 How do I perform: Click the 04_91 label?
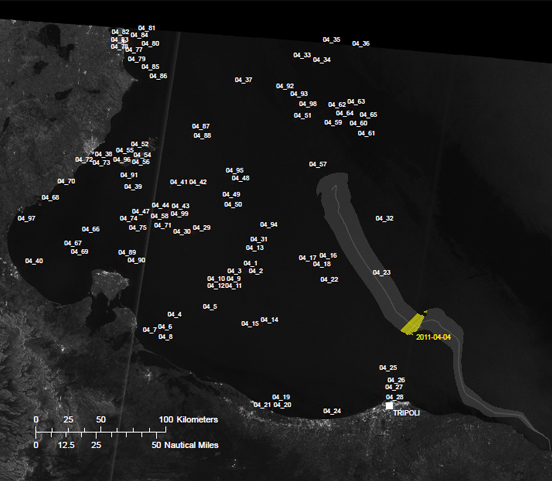pos(129,175)
